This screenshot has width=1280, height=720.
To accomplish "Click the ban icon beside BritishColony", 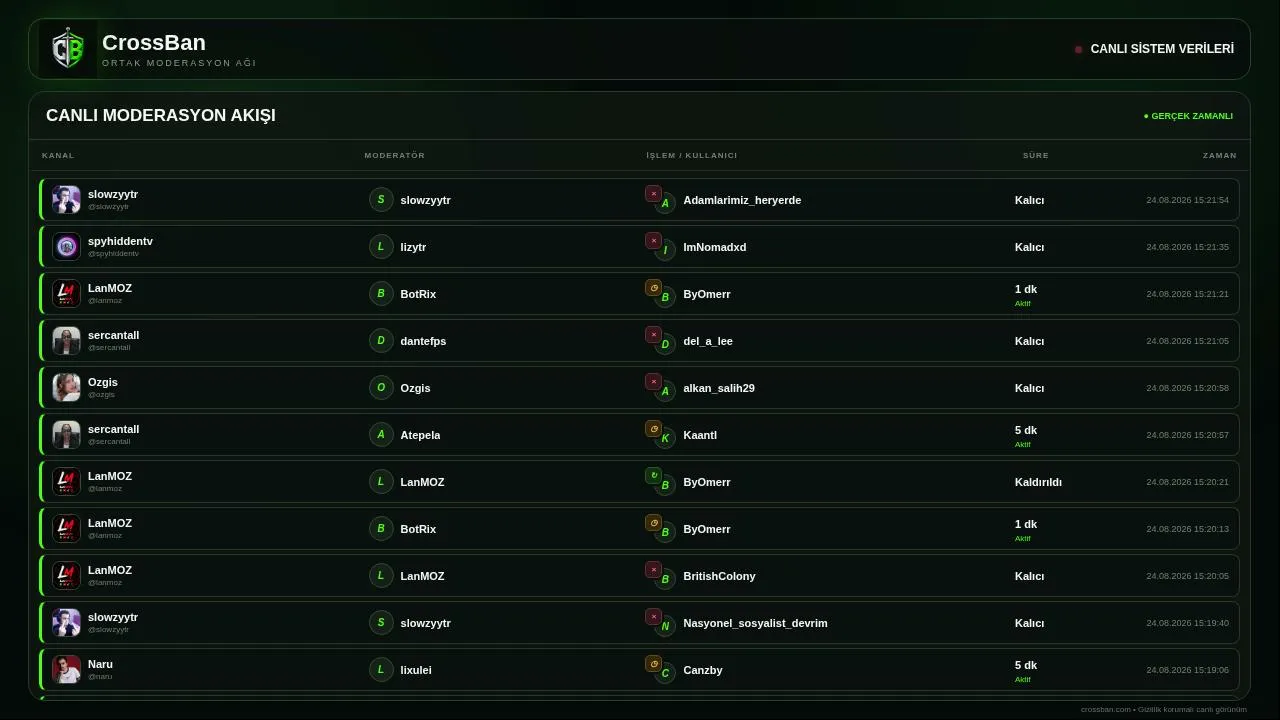I will 653,570.
